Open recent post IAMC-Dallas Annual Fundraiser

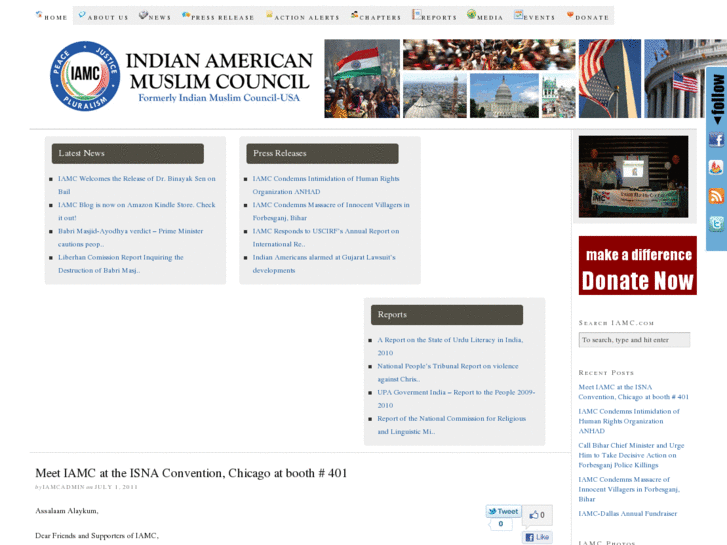click(x=627, y=513)
